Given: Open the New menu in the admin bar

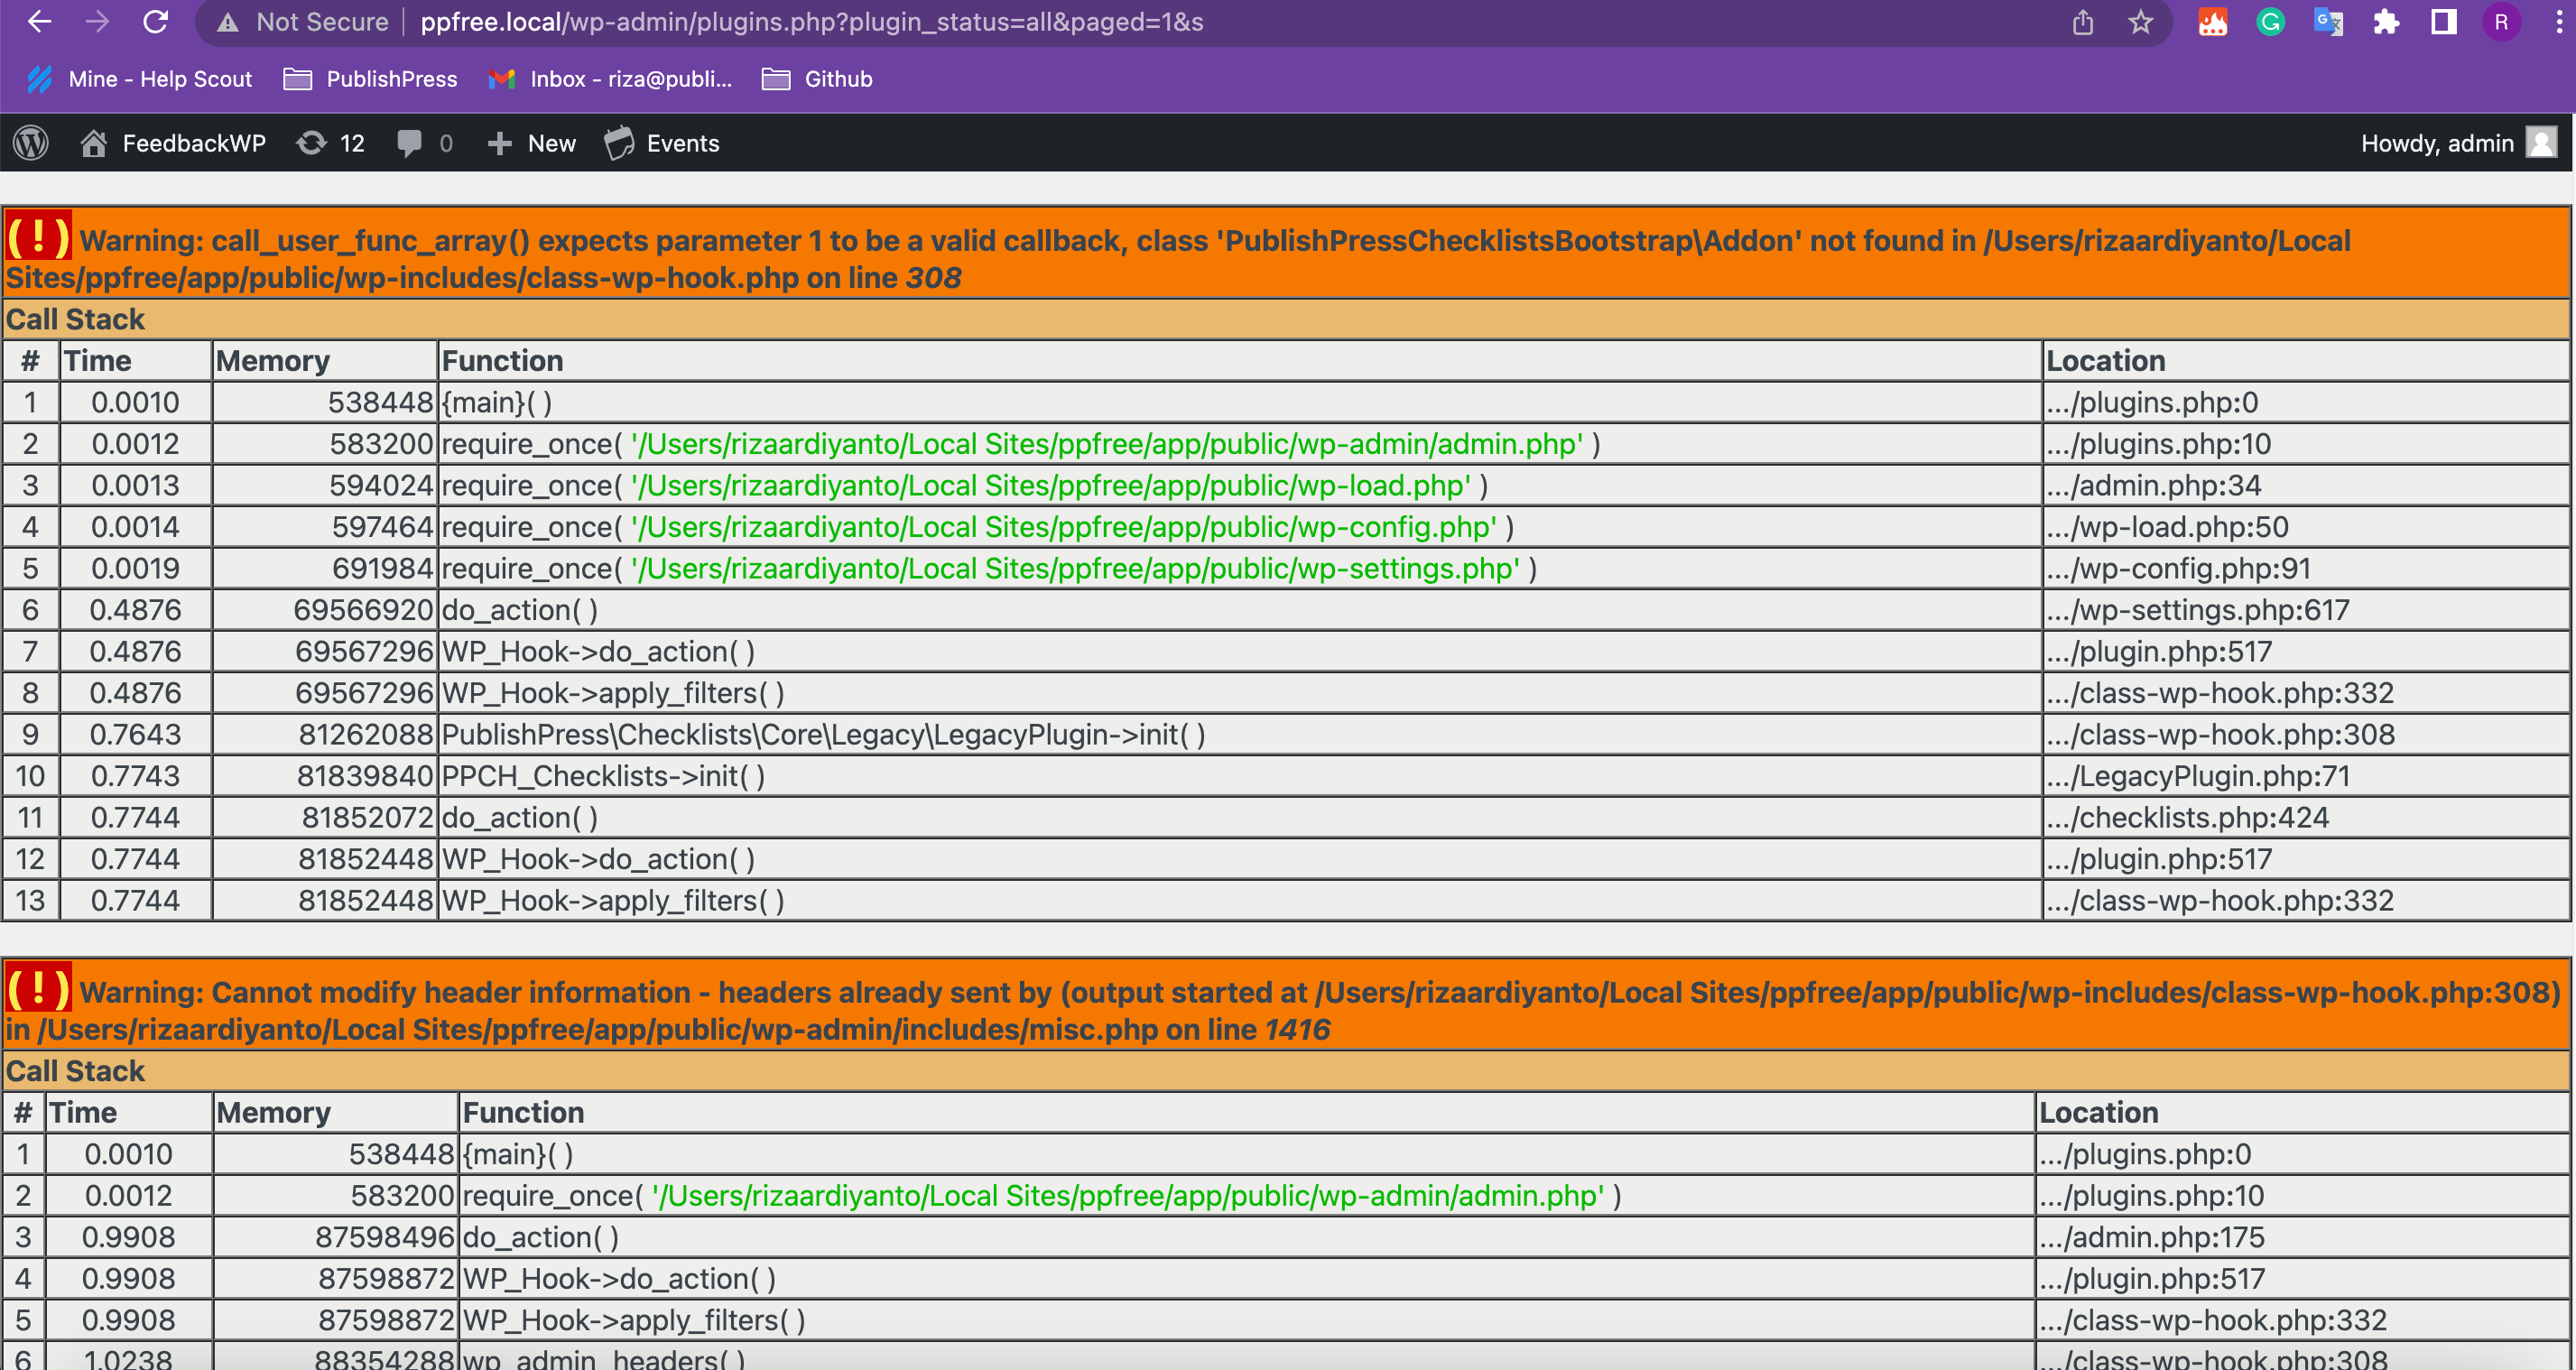Looking at the screenshot, I should (x=532, y=143).
